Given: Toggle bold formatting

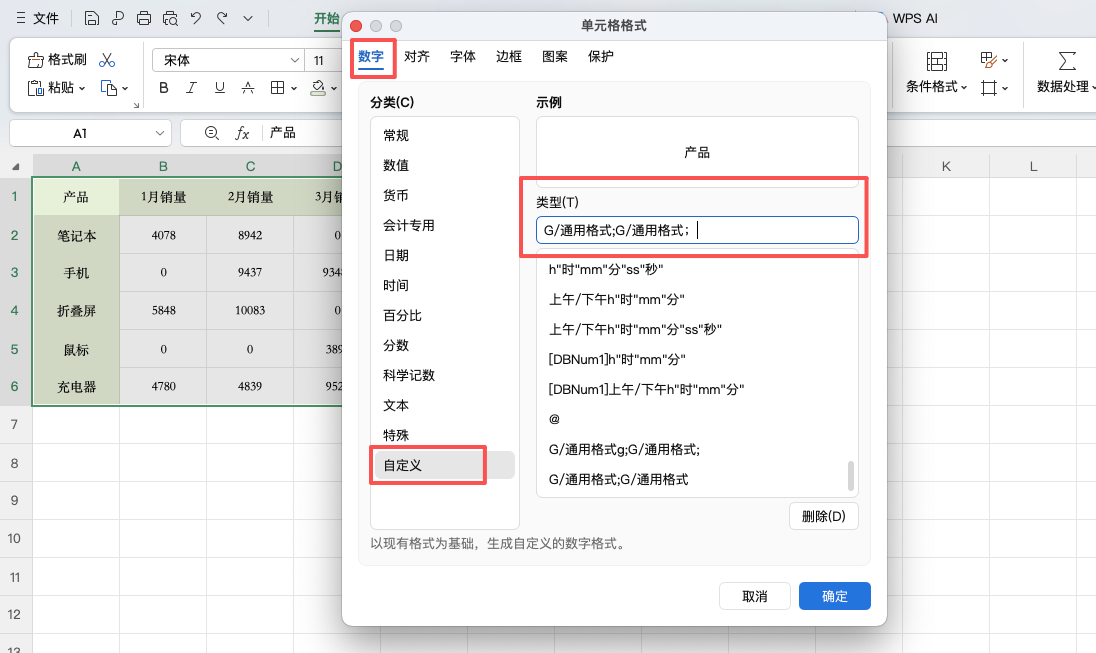Looking at the screenshot, I should click(164, 88).
